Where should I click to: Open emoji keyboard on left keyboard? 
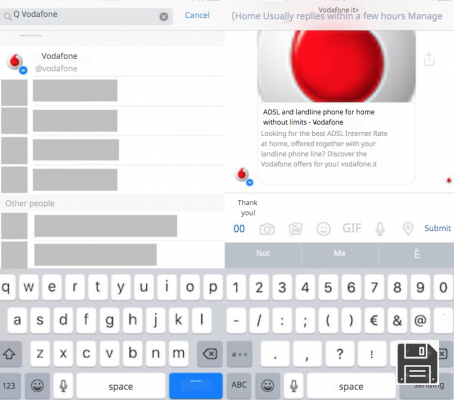click(x=37, y=386)
